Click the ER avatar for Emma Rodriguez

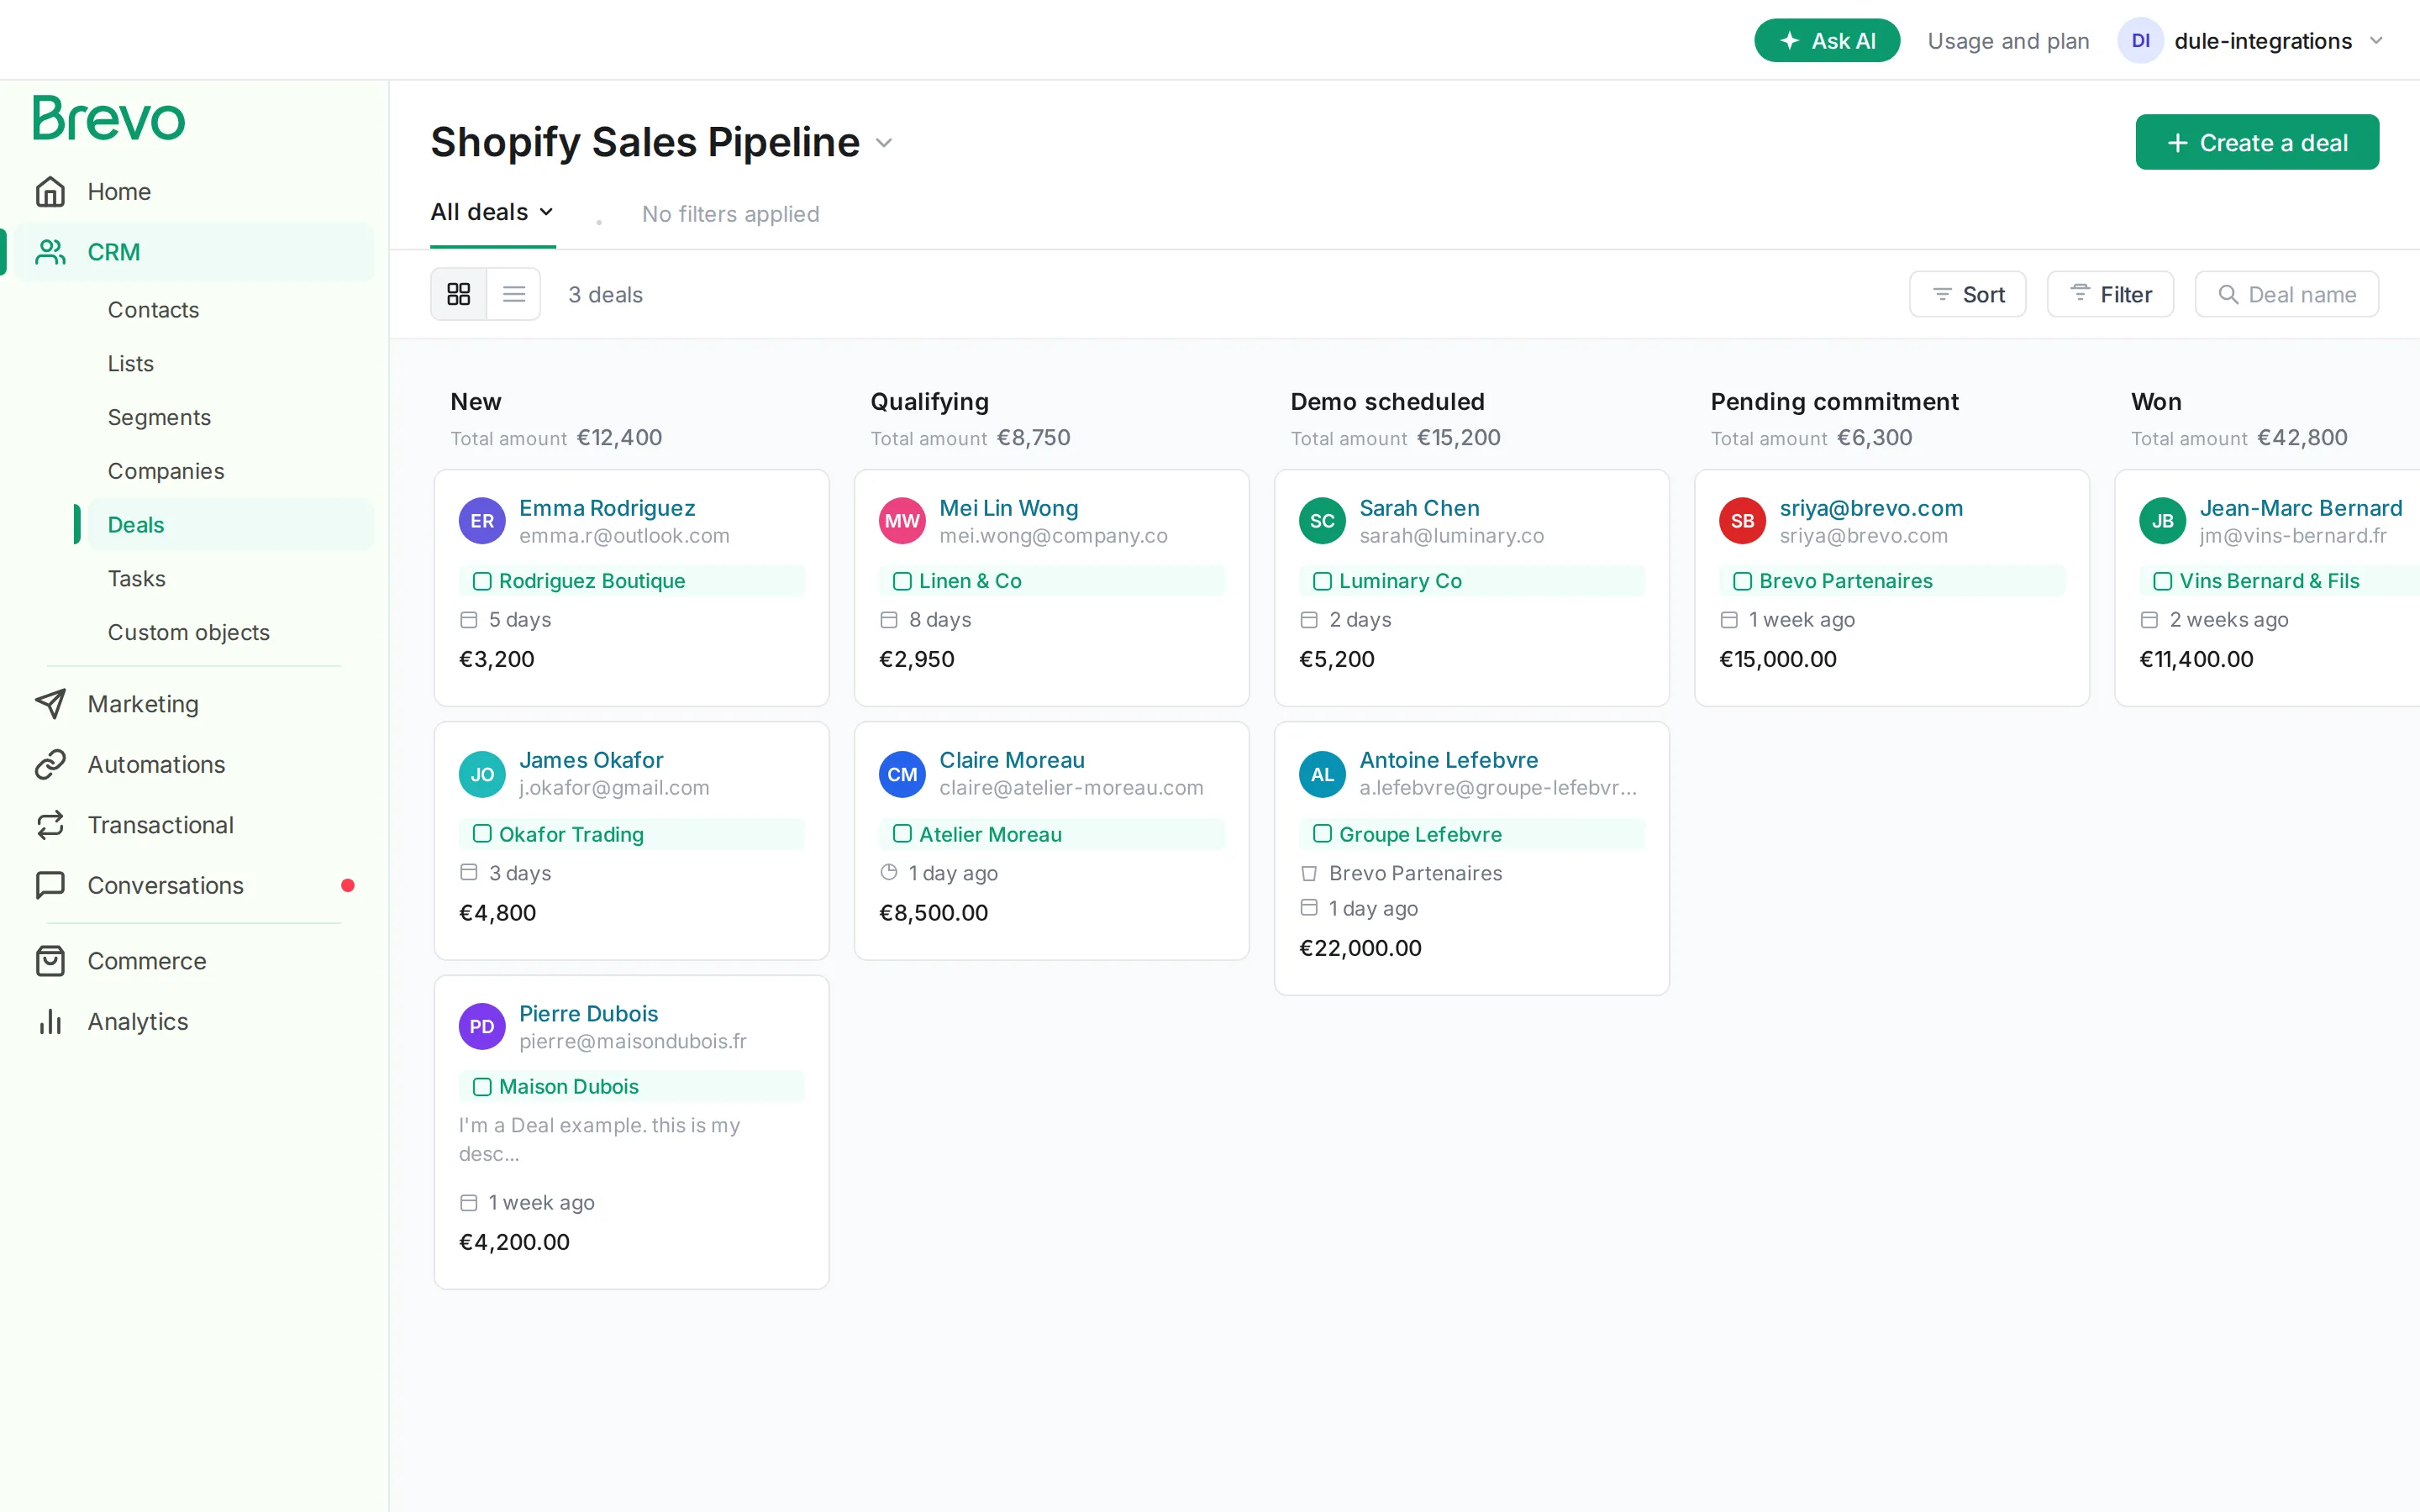click(x=482, y=521)
